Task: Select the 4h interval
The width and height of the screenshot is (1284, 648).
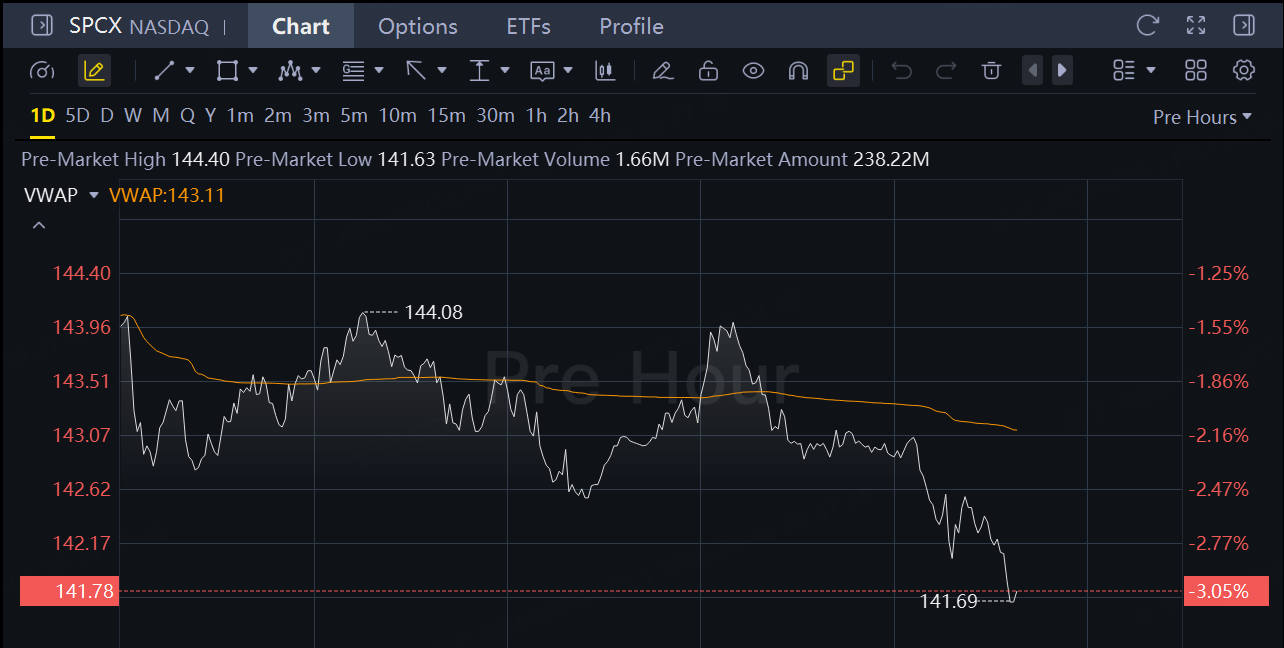Action: tap(600, 116)
